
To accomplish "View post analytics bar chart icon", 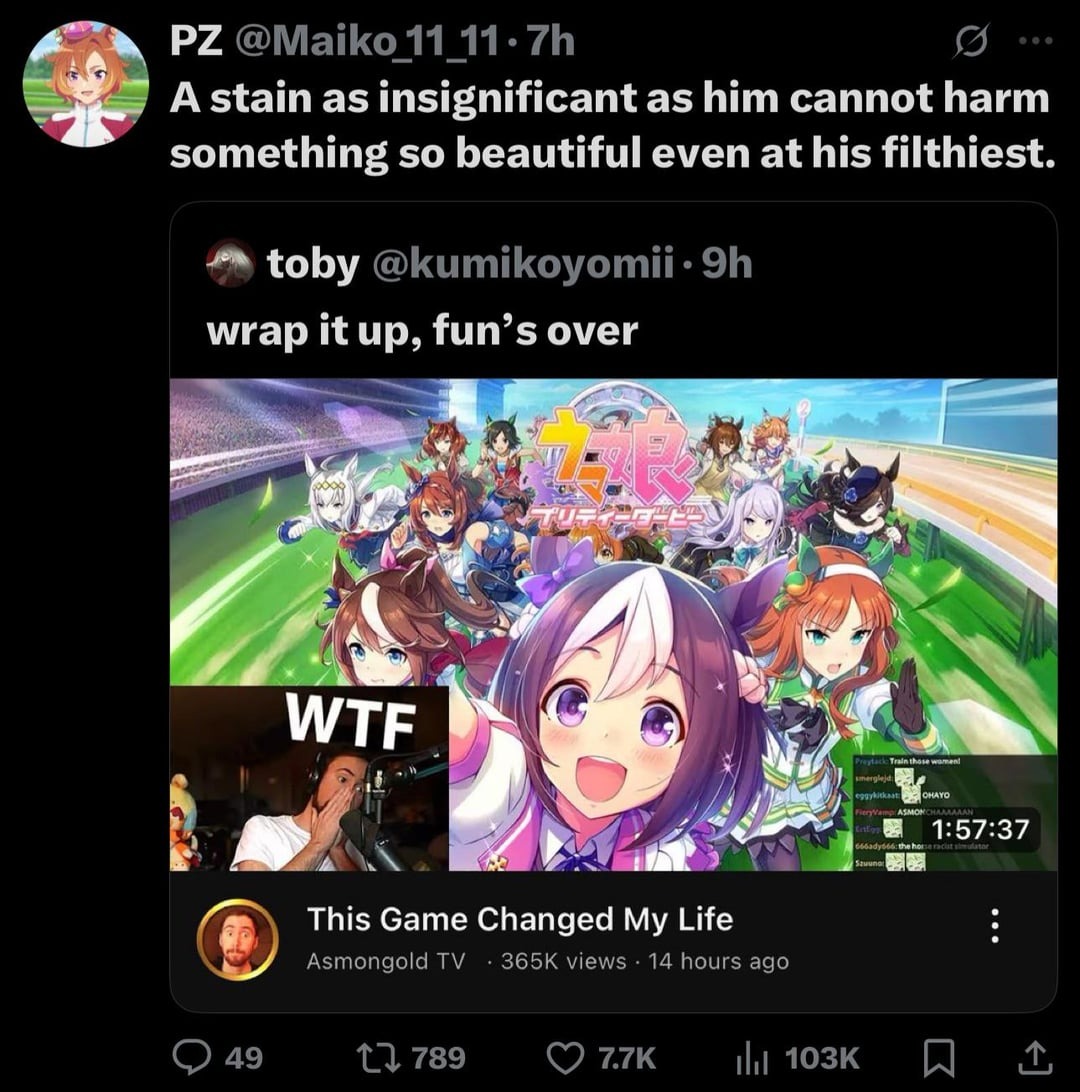I will pos(752,1058).
